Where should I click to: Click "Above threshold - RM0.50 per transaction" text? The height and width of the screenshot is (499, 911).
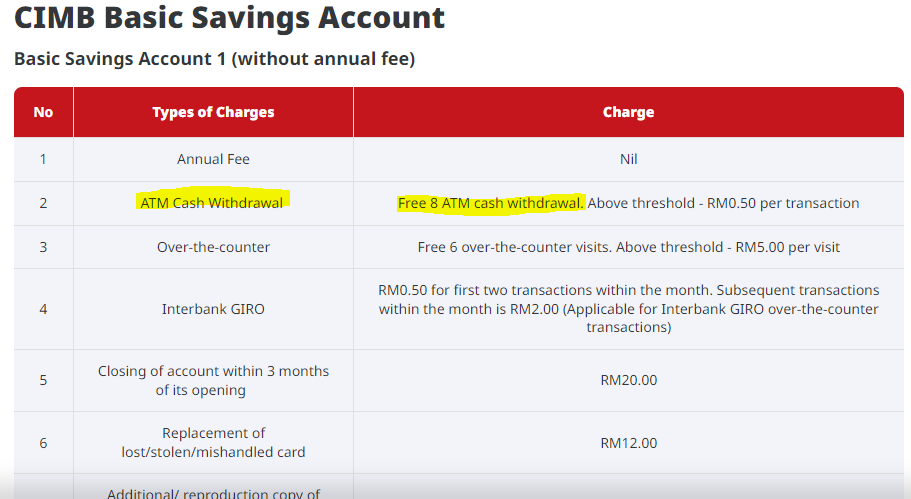(x=723, y=203)
